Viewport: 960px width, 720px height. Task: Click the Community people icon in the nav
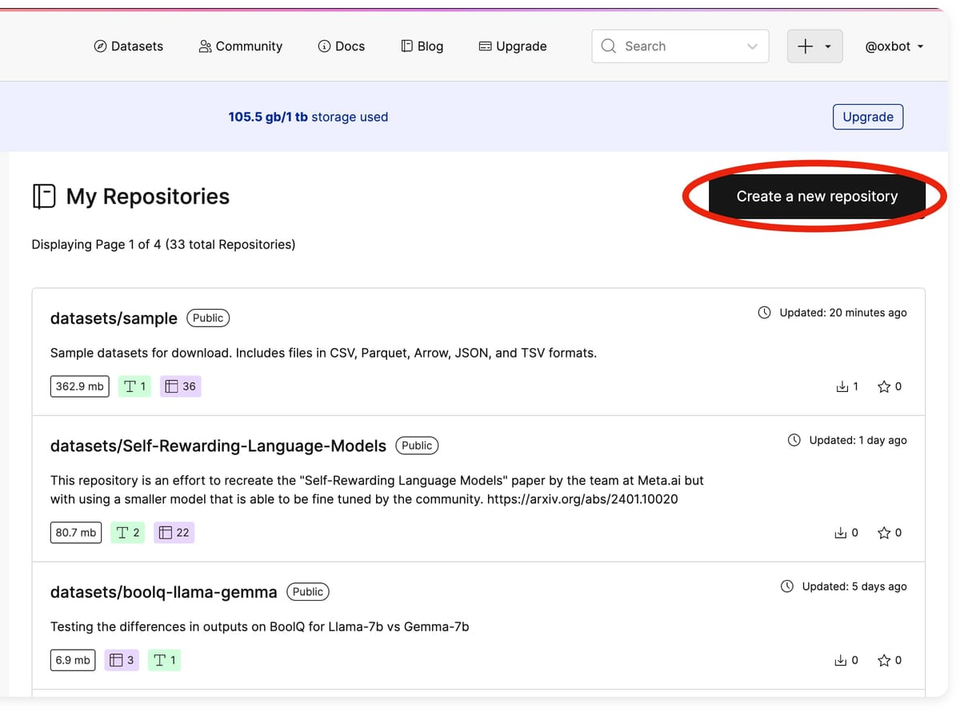click(204, 46)
